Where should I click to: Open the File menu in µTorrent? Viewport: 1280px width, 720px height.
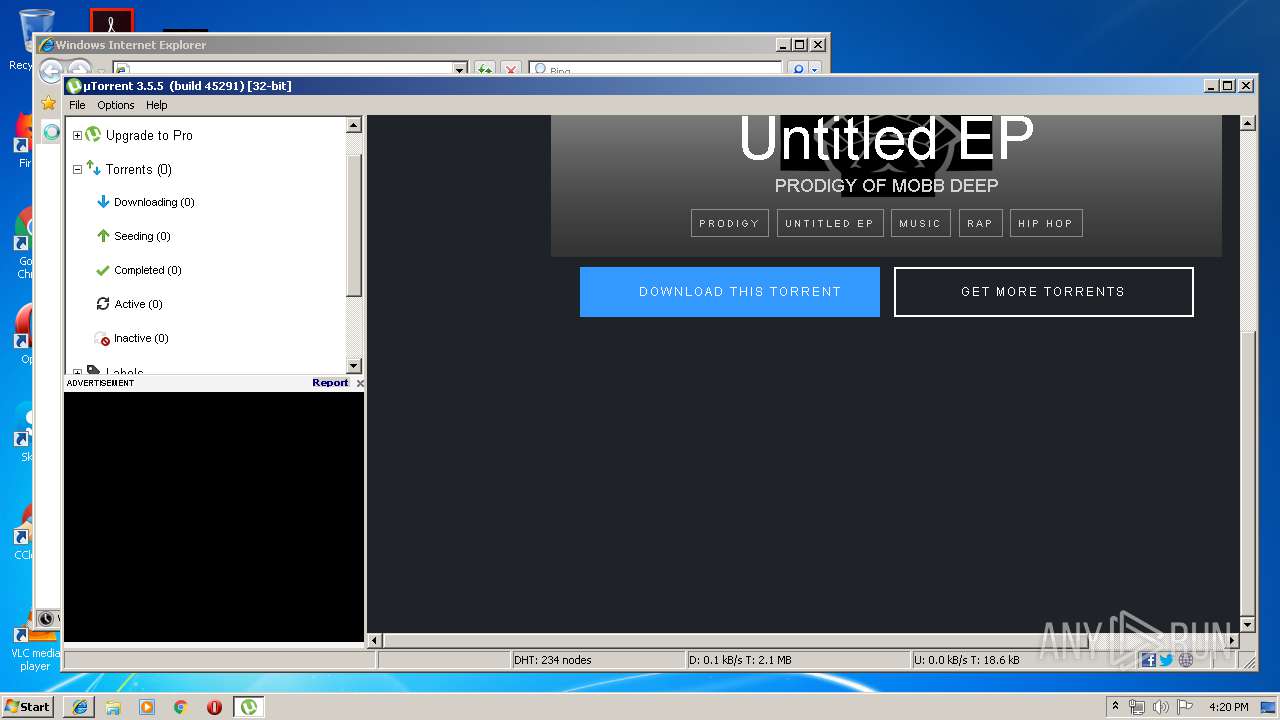(77, 105)
